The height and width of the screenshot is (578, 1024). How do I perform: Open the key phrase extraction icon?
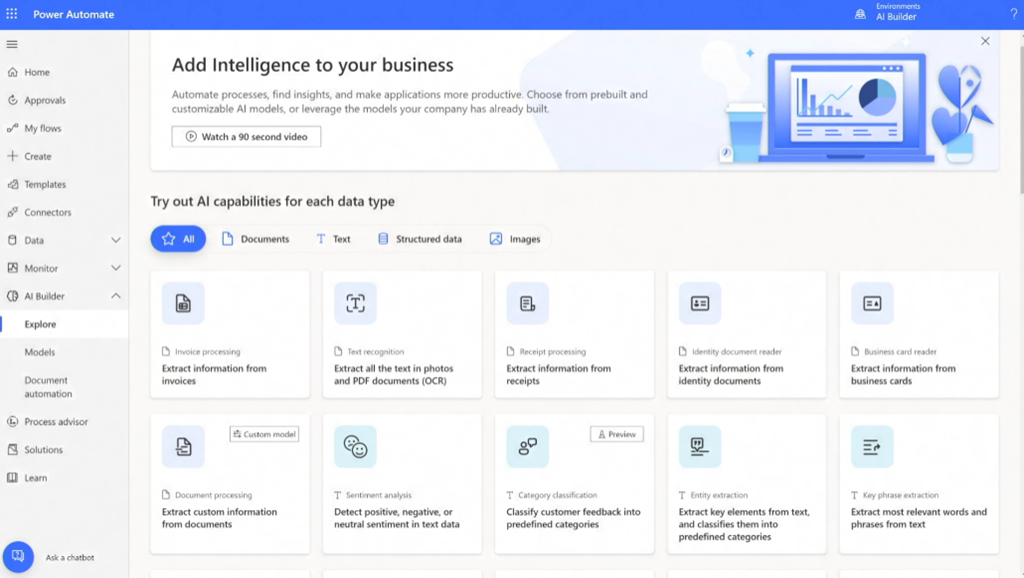pyautogui.click(x=872, y=447)
